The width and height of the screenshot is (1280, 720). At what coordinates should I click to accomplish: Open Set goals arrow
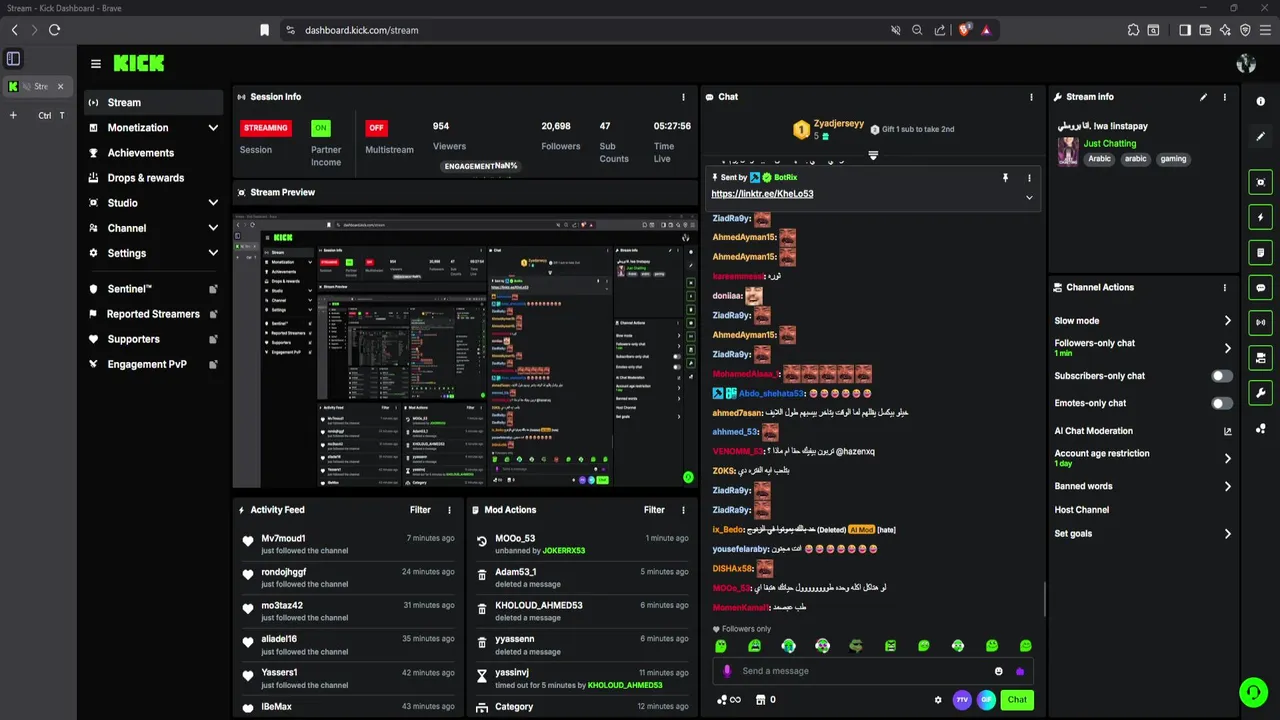[x=1227, y=534]
